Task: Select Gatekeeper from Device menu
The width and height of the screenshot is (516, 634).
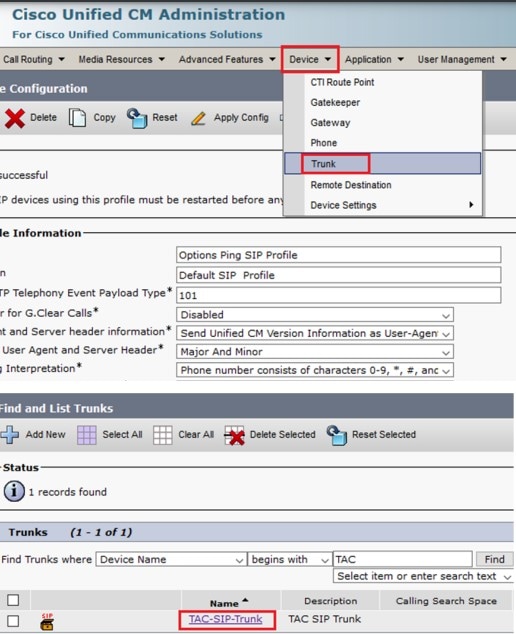Action: 335,103
